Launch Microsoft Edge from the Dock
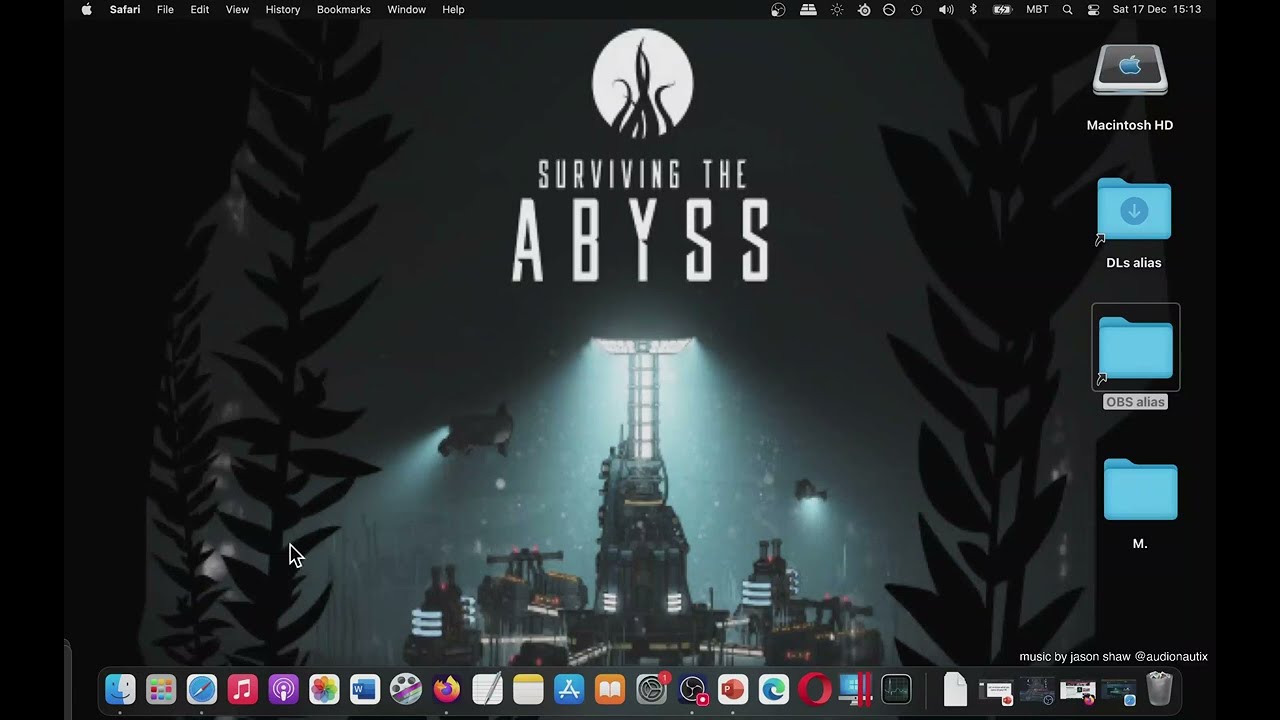This screenshot has height=720, width=1280. tap(774, 689)
